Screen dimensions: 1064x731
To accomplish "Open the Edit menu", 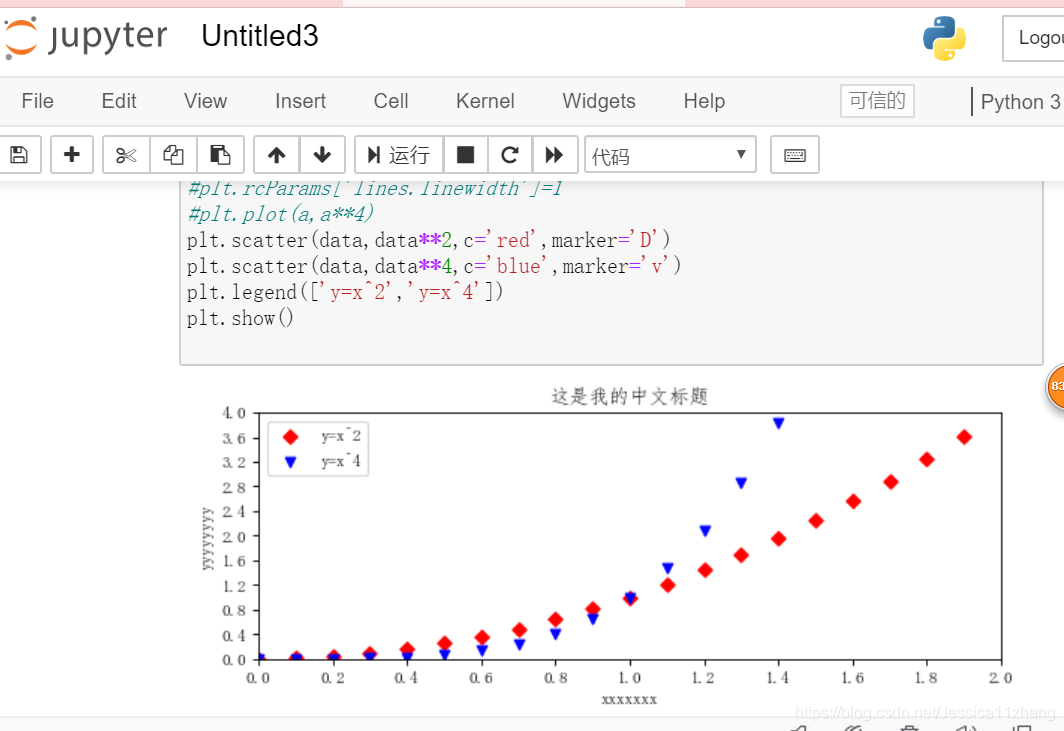I will tap(119, 101).
